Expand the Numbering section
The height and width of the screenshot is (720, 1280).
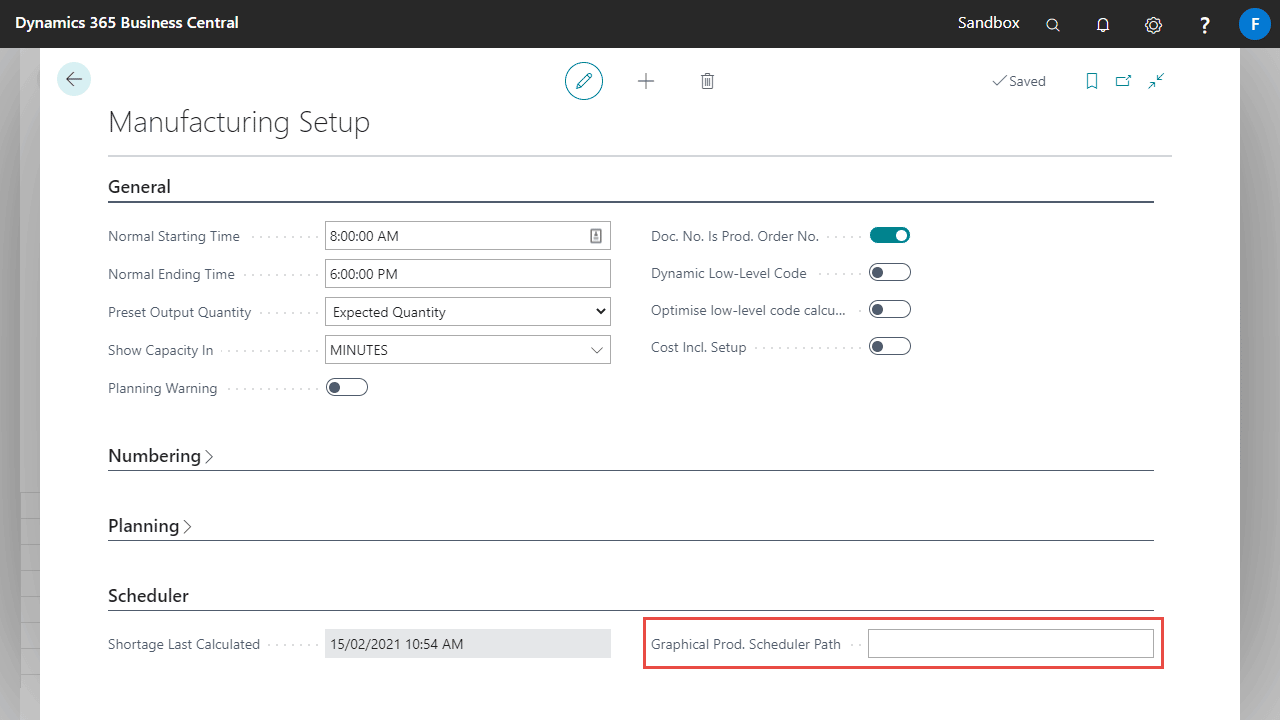coord(161,456)
